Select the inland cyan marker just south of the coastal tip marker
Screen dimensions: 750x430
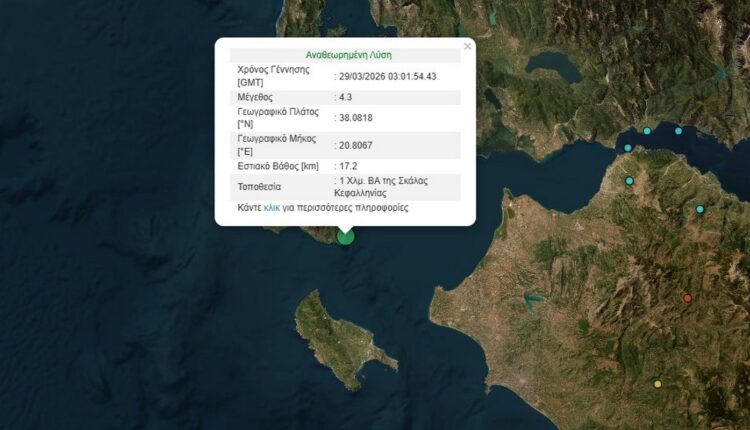pyautogui.click(x=630, y=181)
